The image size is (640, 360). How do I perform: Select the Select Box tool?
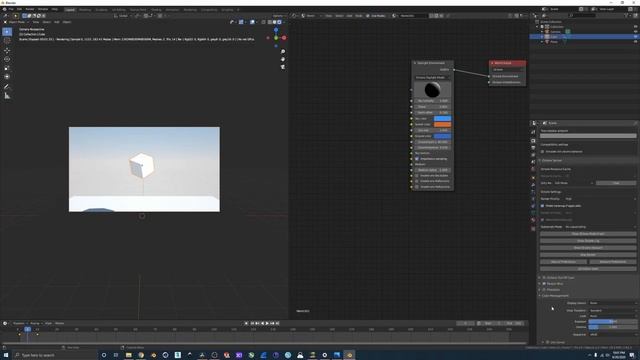tap(7, 32)
